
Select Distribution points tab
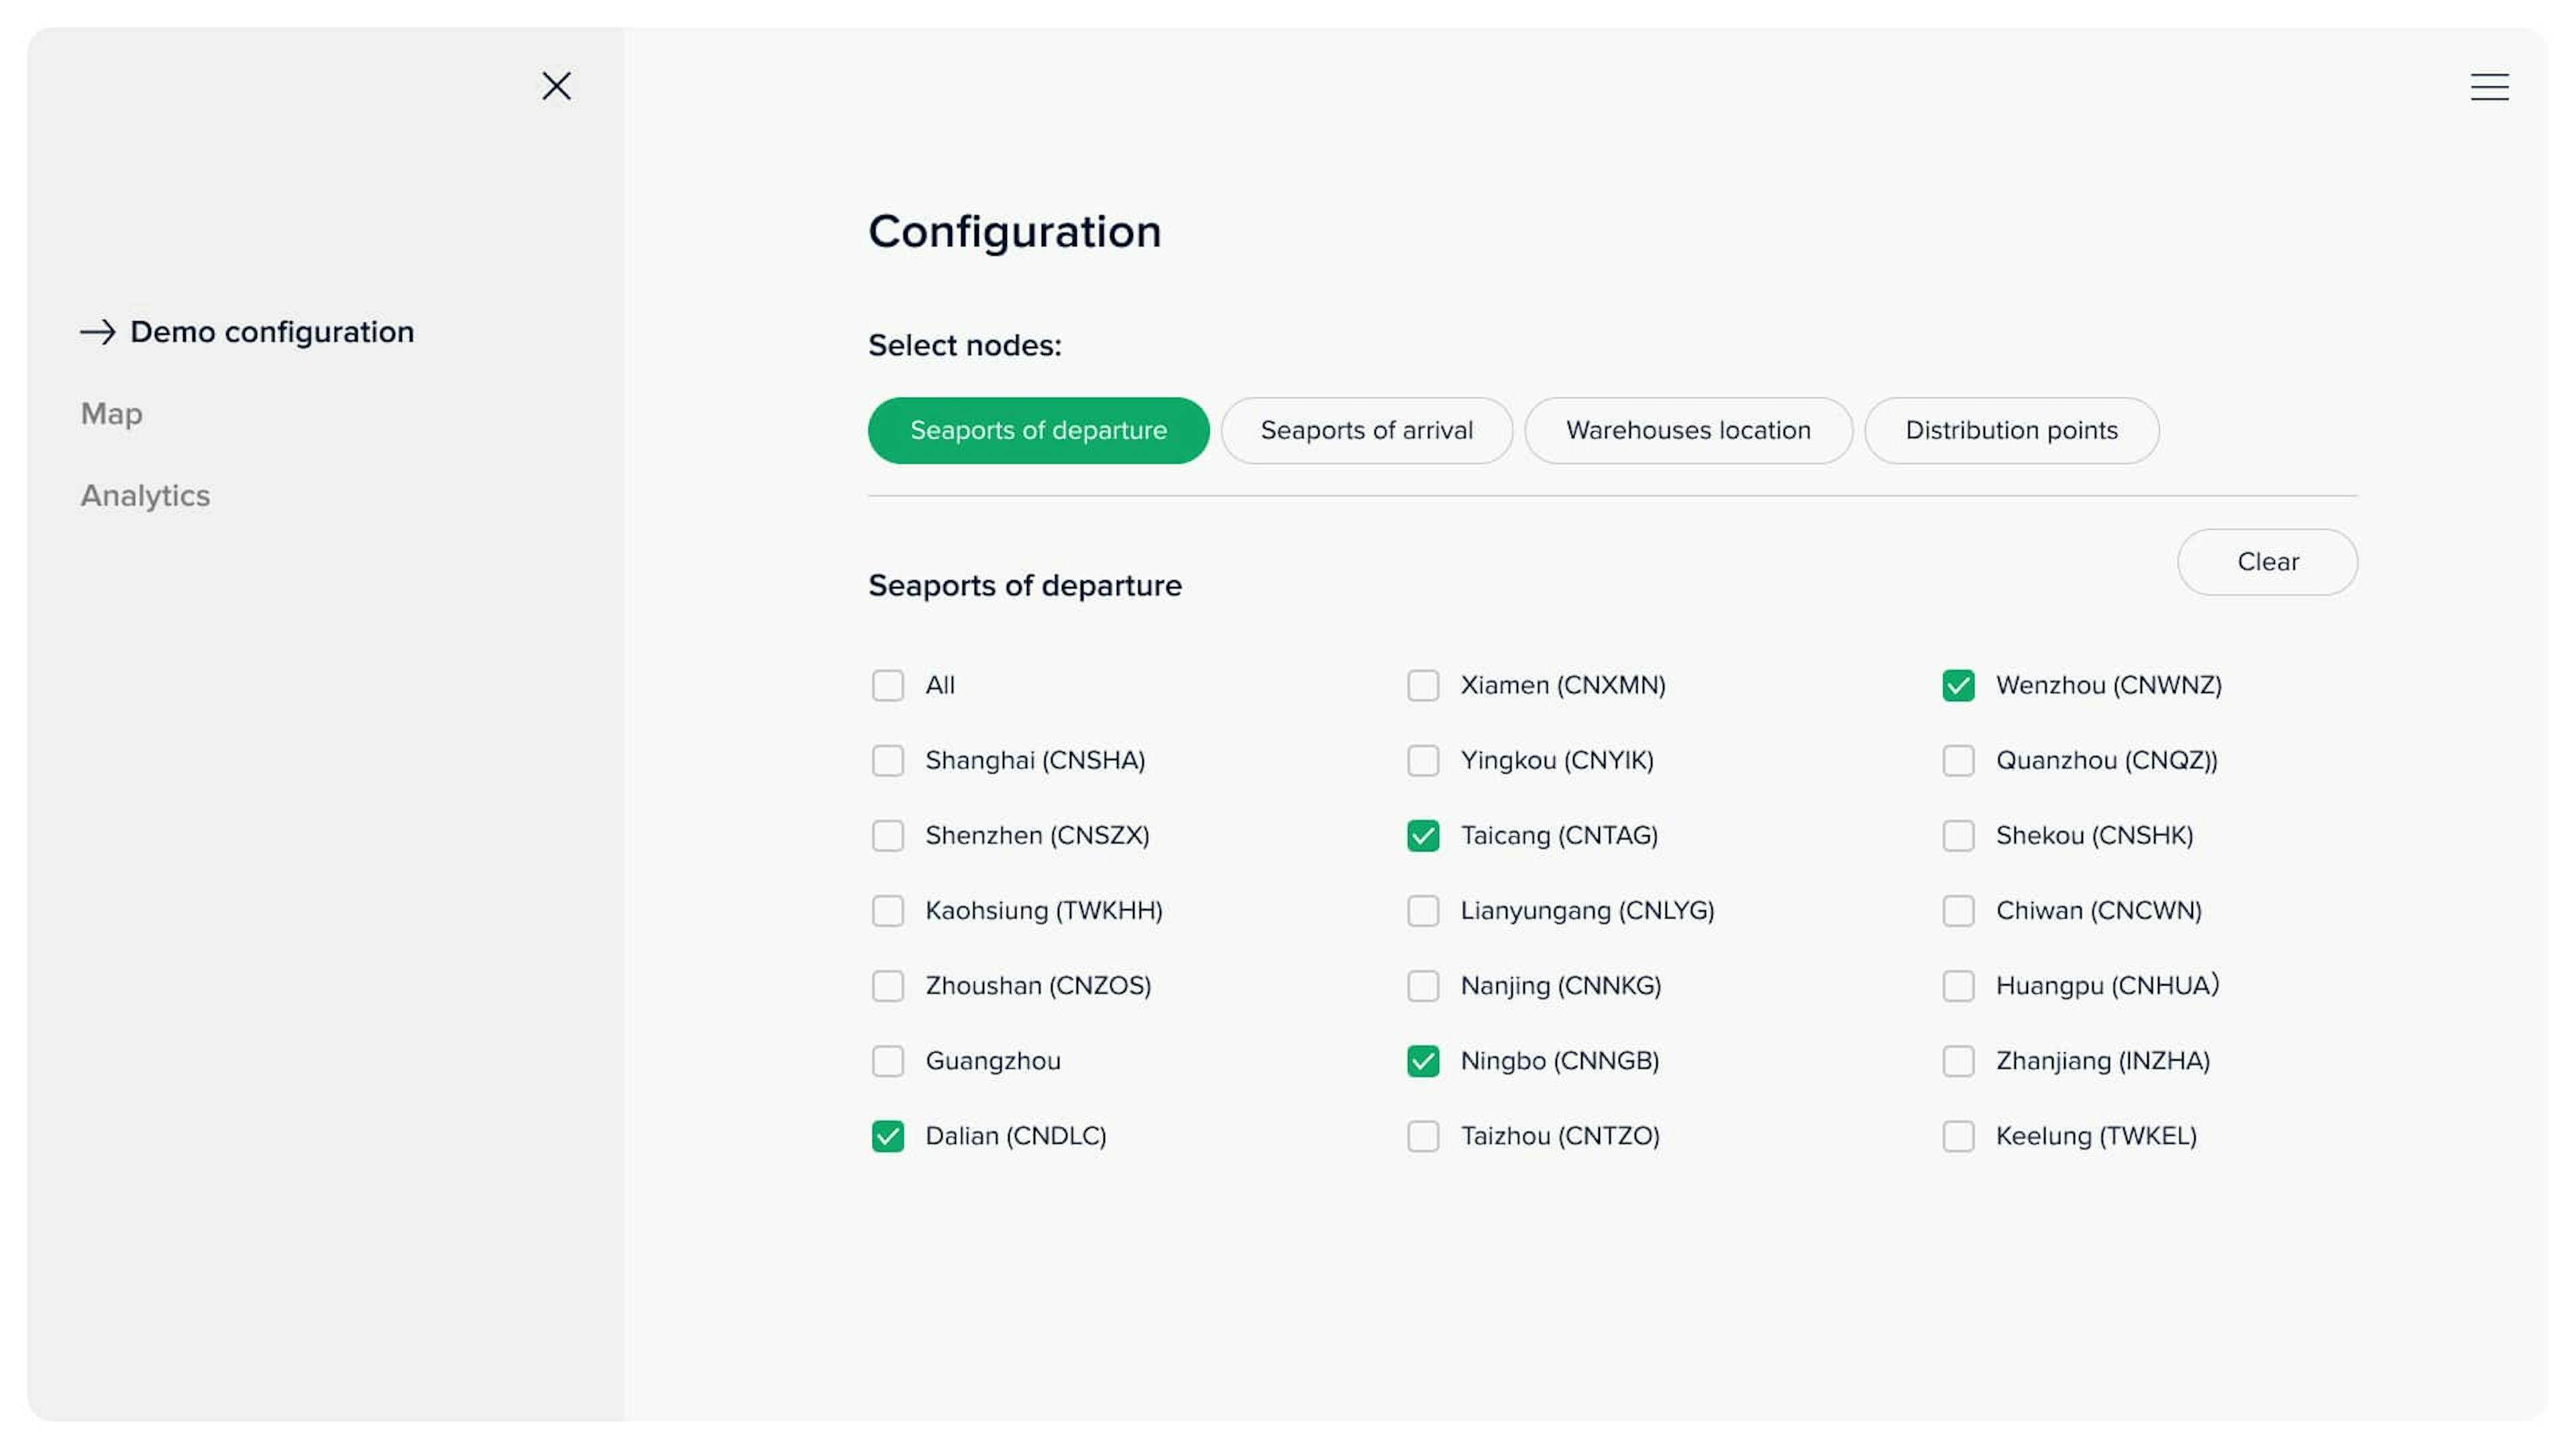point(2012,430)
